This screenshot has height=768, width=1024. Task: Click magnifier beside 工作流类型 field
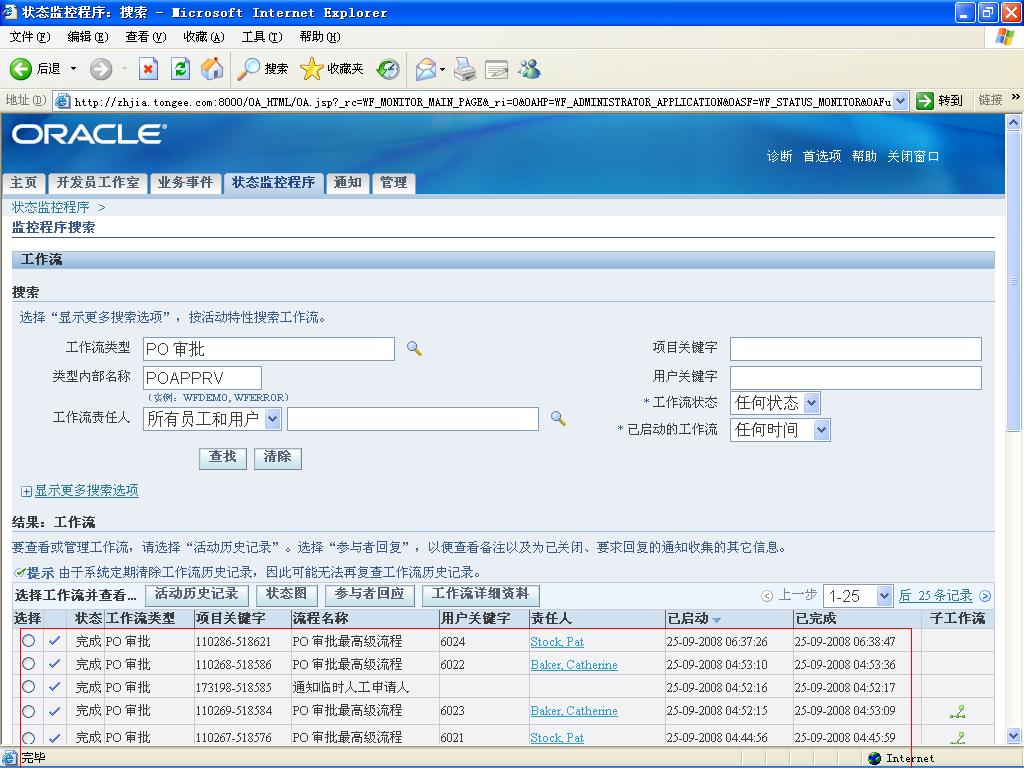tap(414, 348)
